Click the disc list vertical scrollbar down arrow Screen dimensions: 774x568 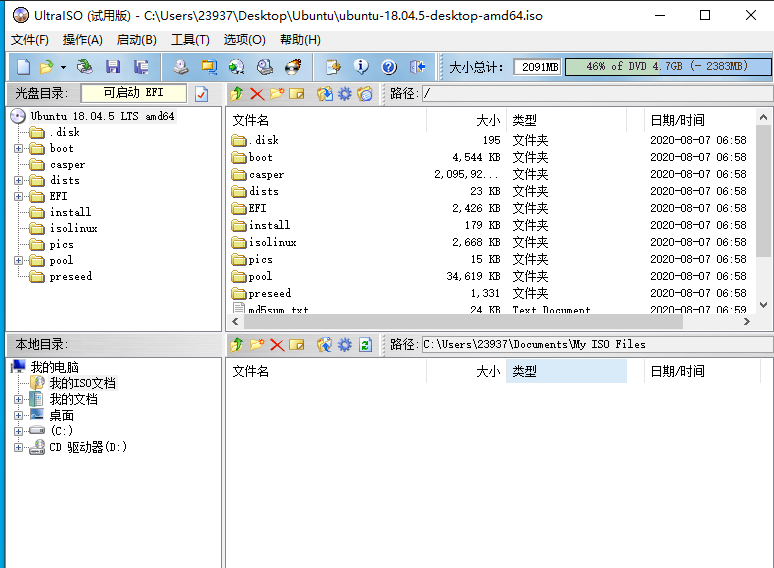[763, 305]
